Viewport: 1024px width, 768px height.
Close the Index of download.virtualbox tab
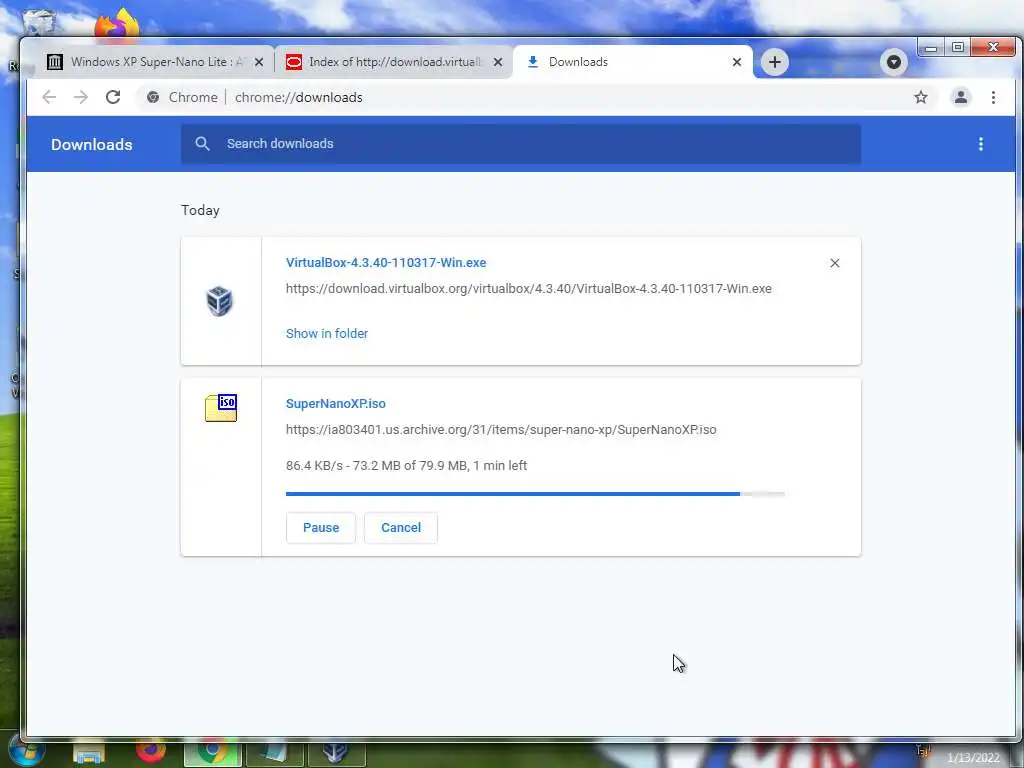pyautogui.click(x=498, y=62)
